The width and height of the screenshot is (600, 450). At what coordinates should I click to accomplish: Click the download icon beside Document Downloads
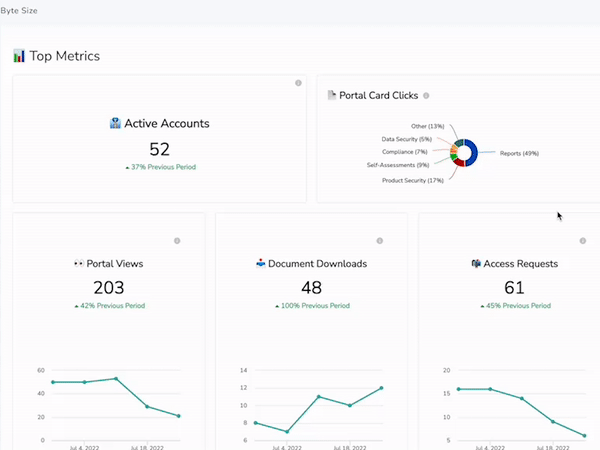(x=262, y=264)
